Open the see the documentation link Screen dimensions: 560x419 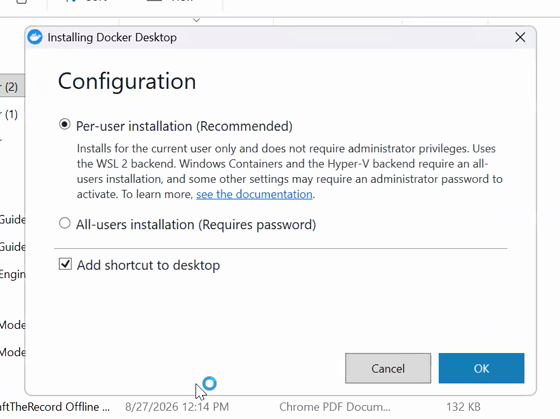pyautogui.click(x=254, y=194)
